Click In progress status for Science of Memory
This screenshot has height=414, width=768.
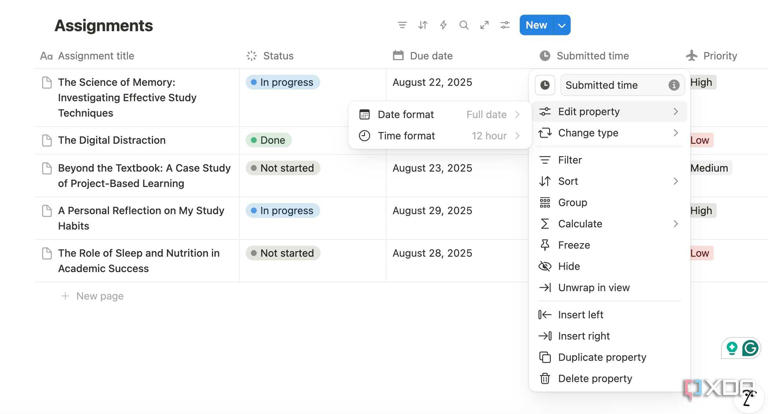tap(283, 82)
